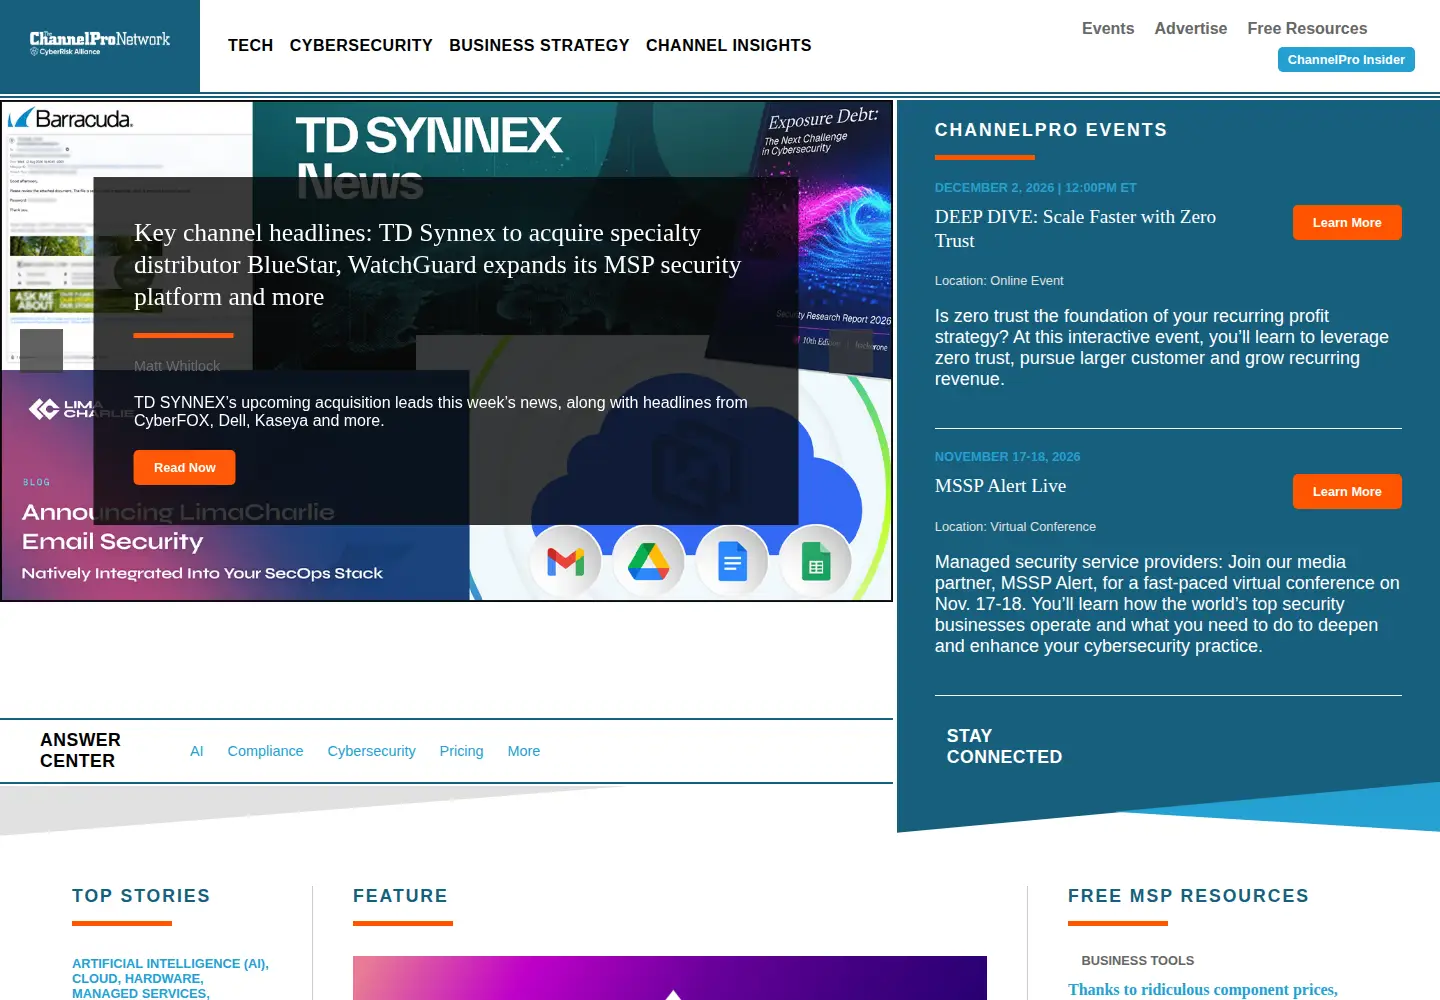This screenshot has height=1000, width=1440.
Task: Click the 'BUSINESS TOOLS' label
Action: click(x=1138, y=960)
